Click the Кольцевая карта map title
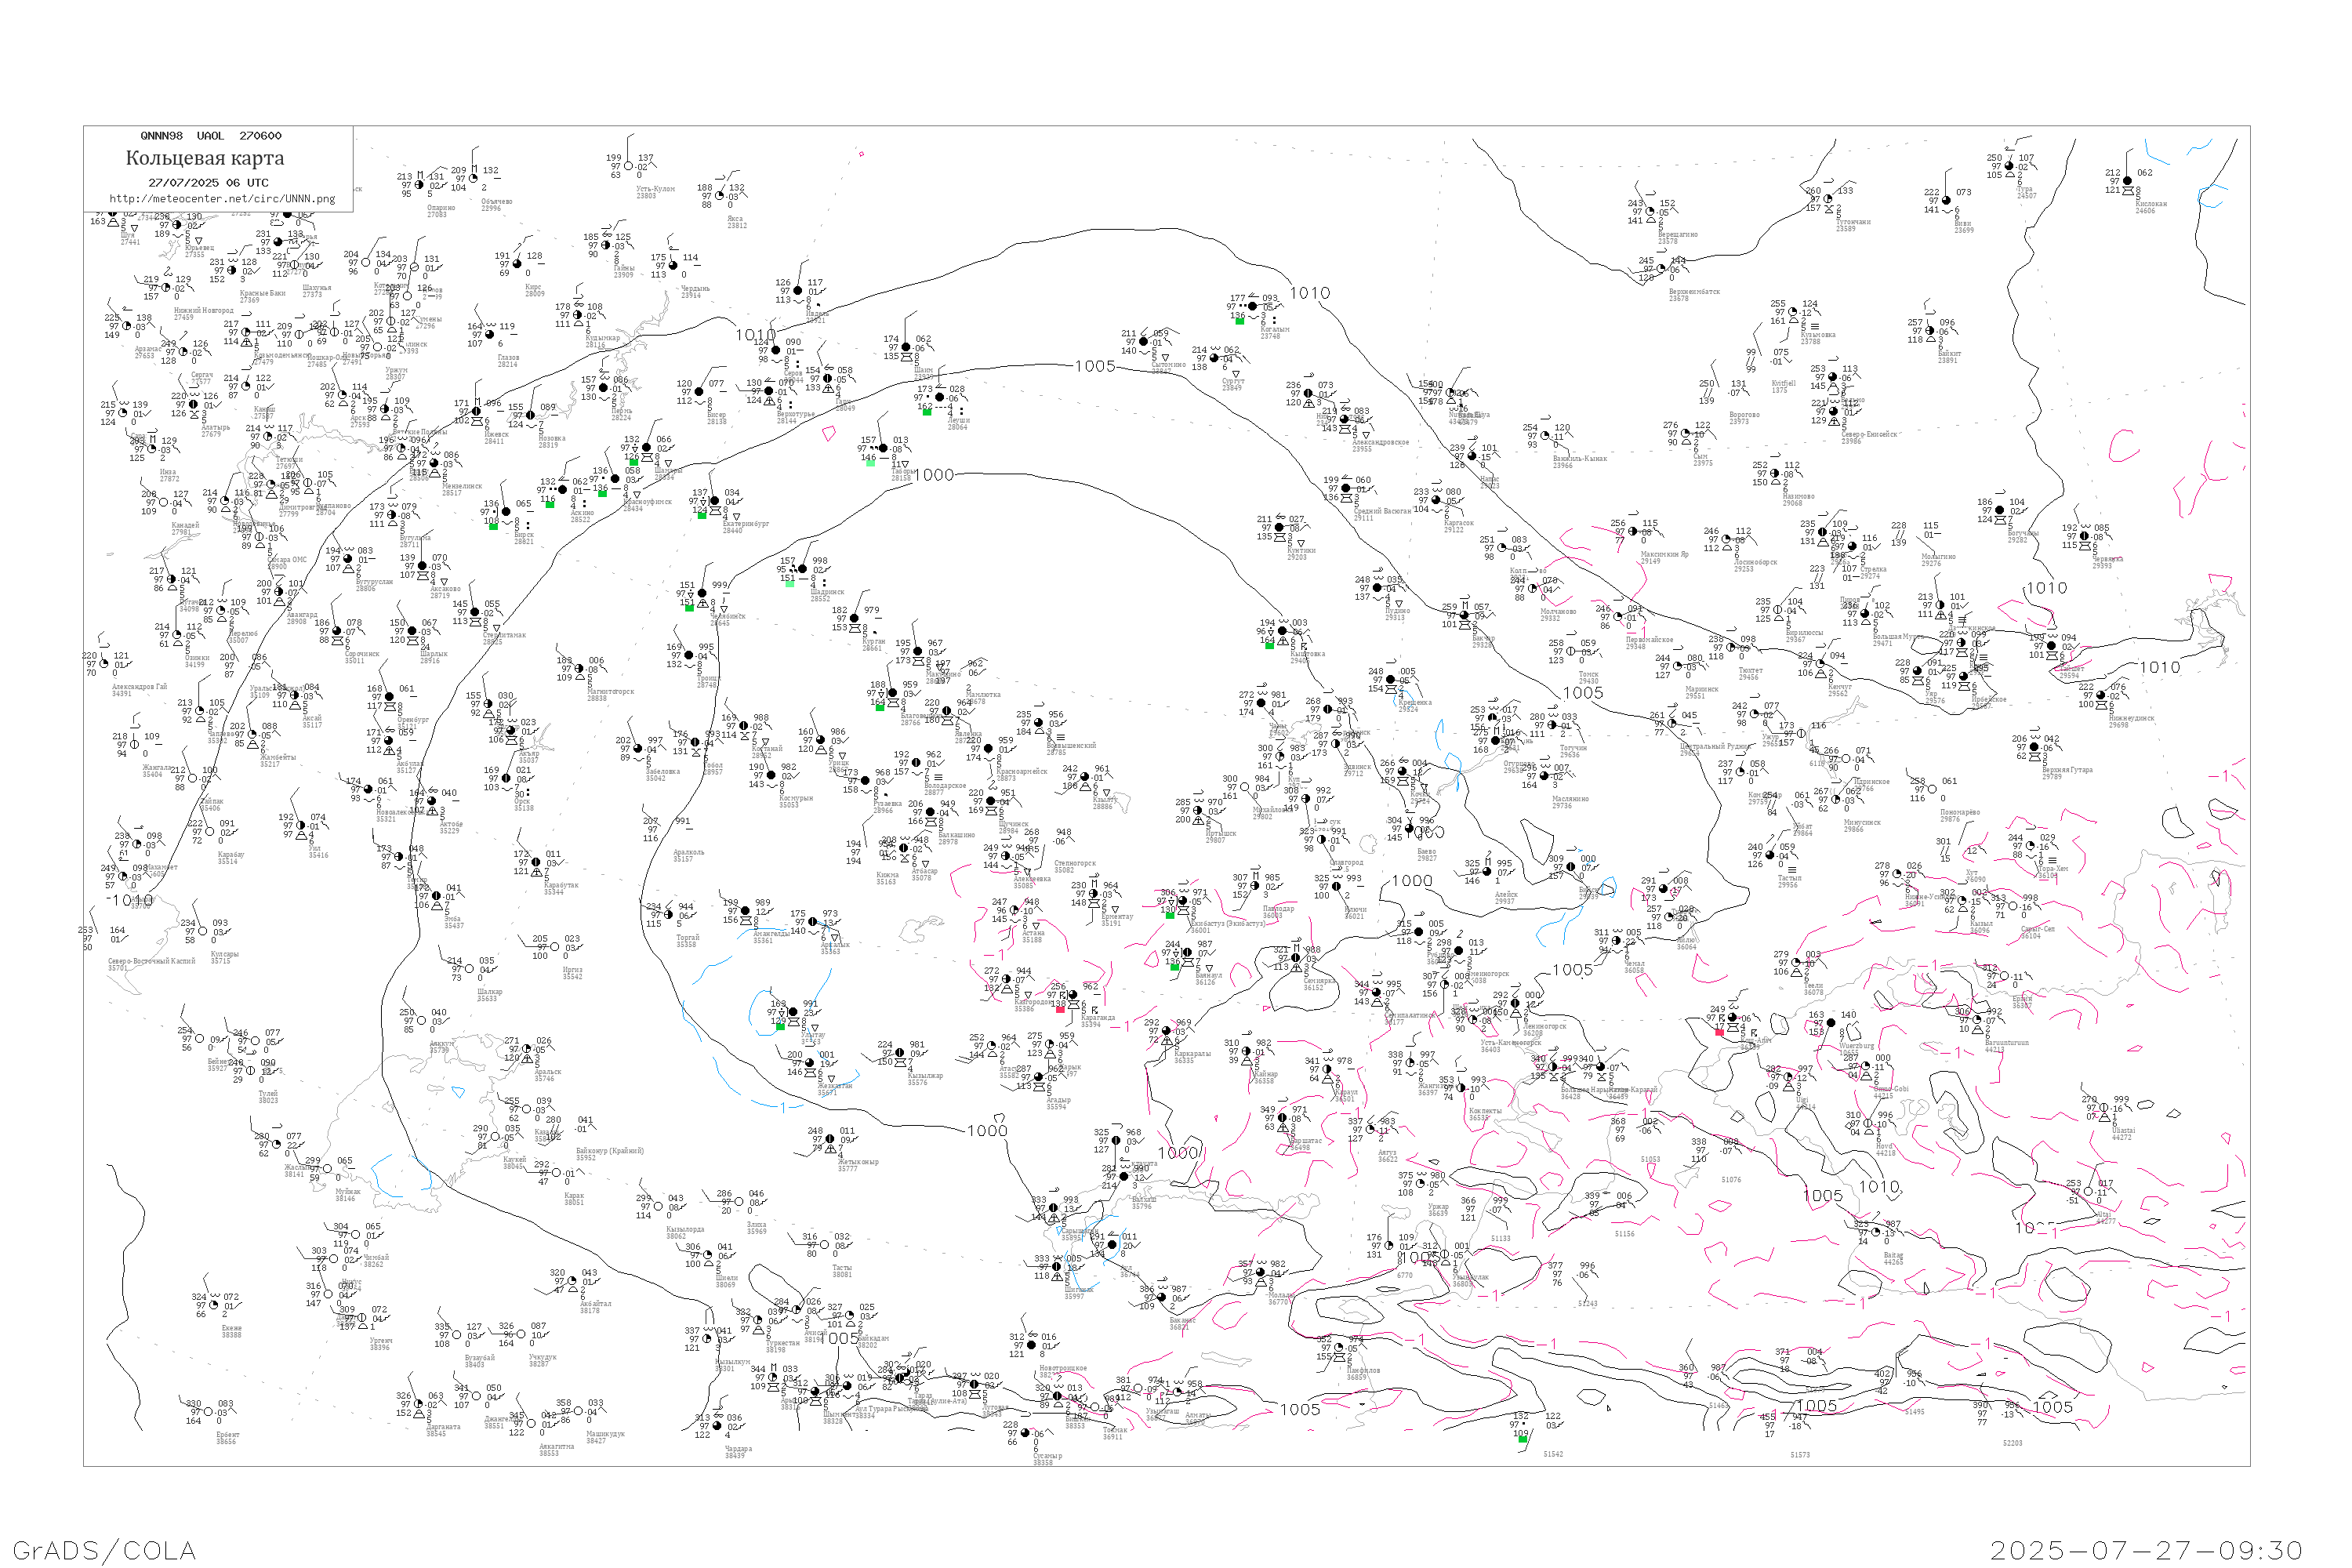This screenshot has height=1568, width=2352. (205, 158)
